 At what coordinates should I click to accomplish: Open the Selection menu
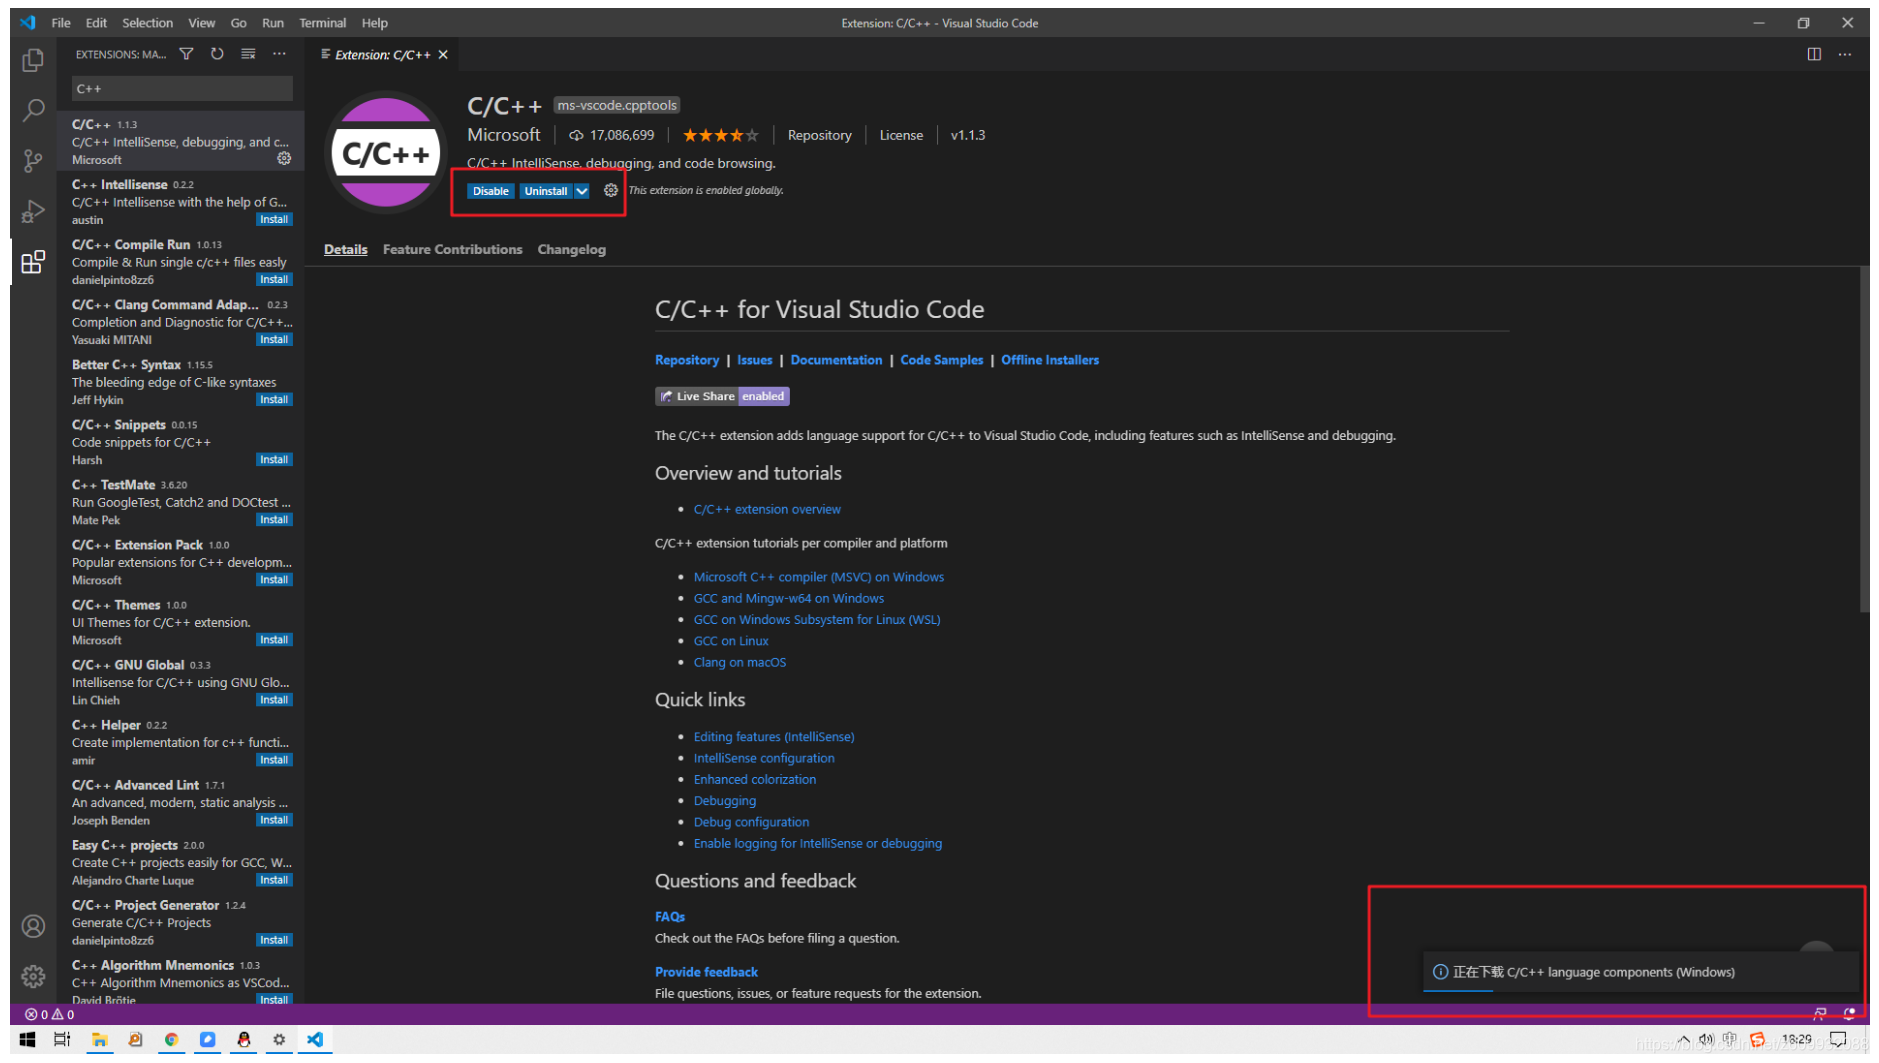pos(147,23)
